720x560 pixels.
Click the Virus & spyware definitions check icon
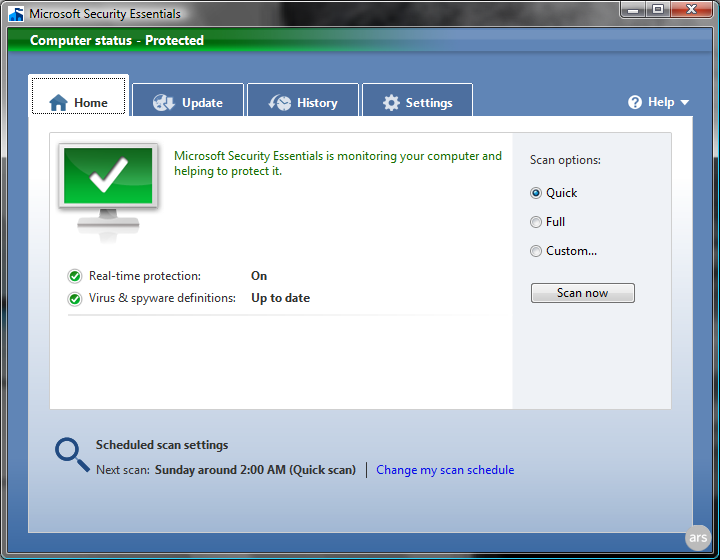click(74, 299)
